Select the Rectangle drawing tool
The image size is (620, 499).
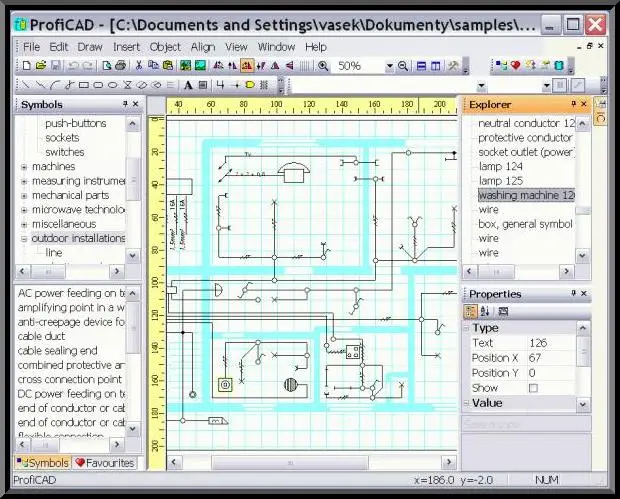coord(83,85)
